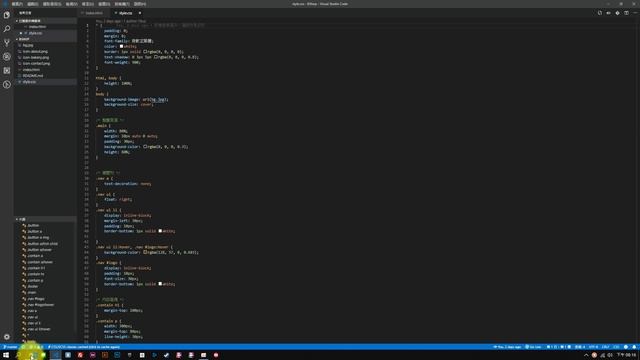Click the unsaved dot on the style.css tab
This screenshot has width=640, height=360.
[140, 13]
